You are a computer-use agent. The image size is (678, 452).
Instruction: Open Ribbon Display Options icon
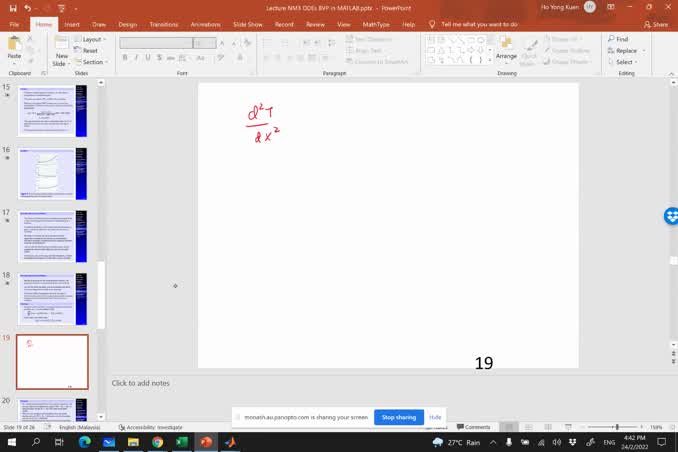point(611,7)
